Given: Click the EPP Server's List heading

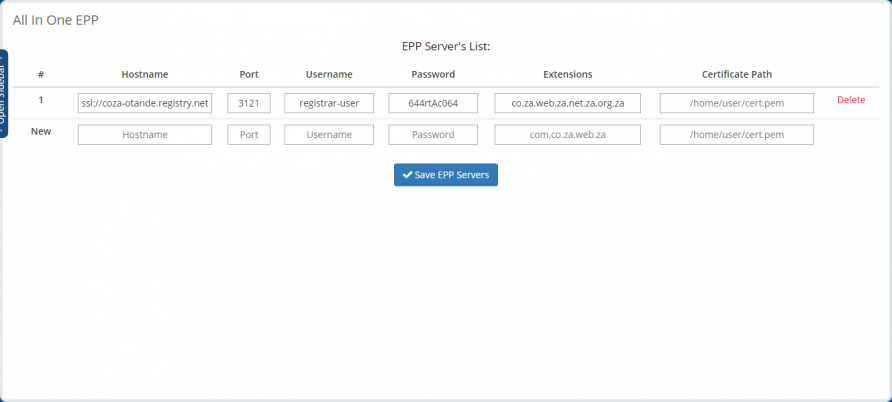Looking at the screenshot, I should pyautogui.click(x=445, y=46).
